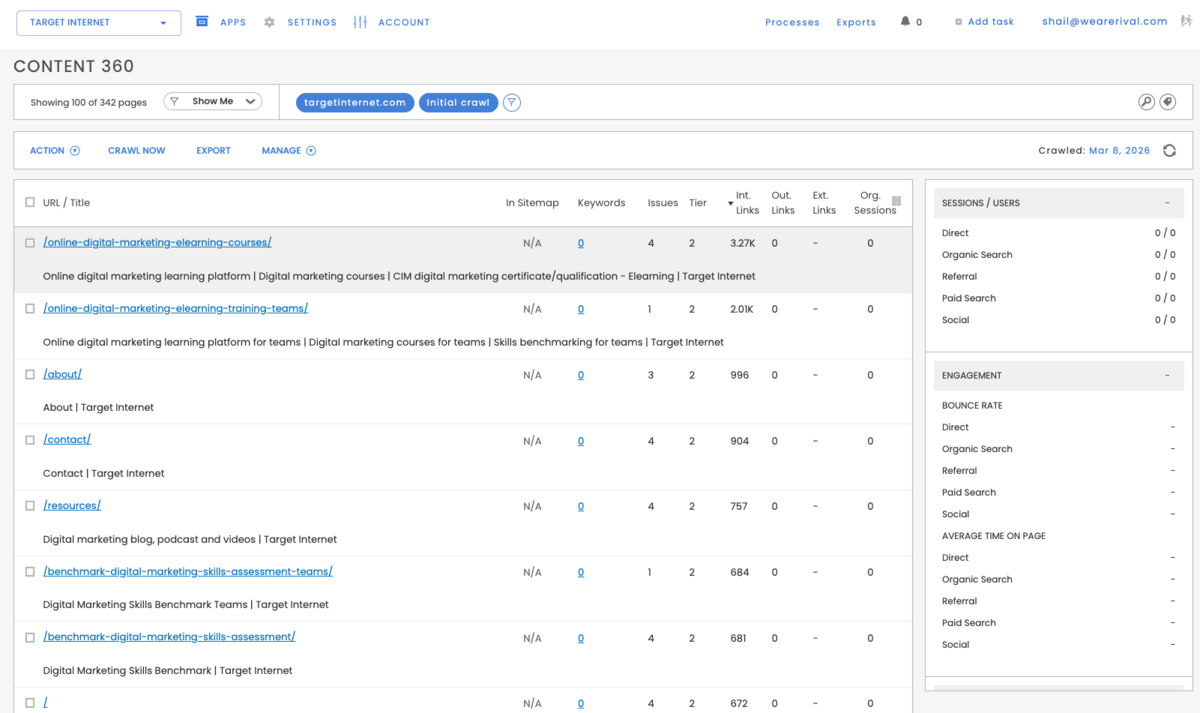Open the /contact/ URL link
Image resolution: width=1200 pixels, height=713 pixels.
click(67, 440)
